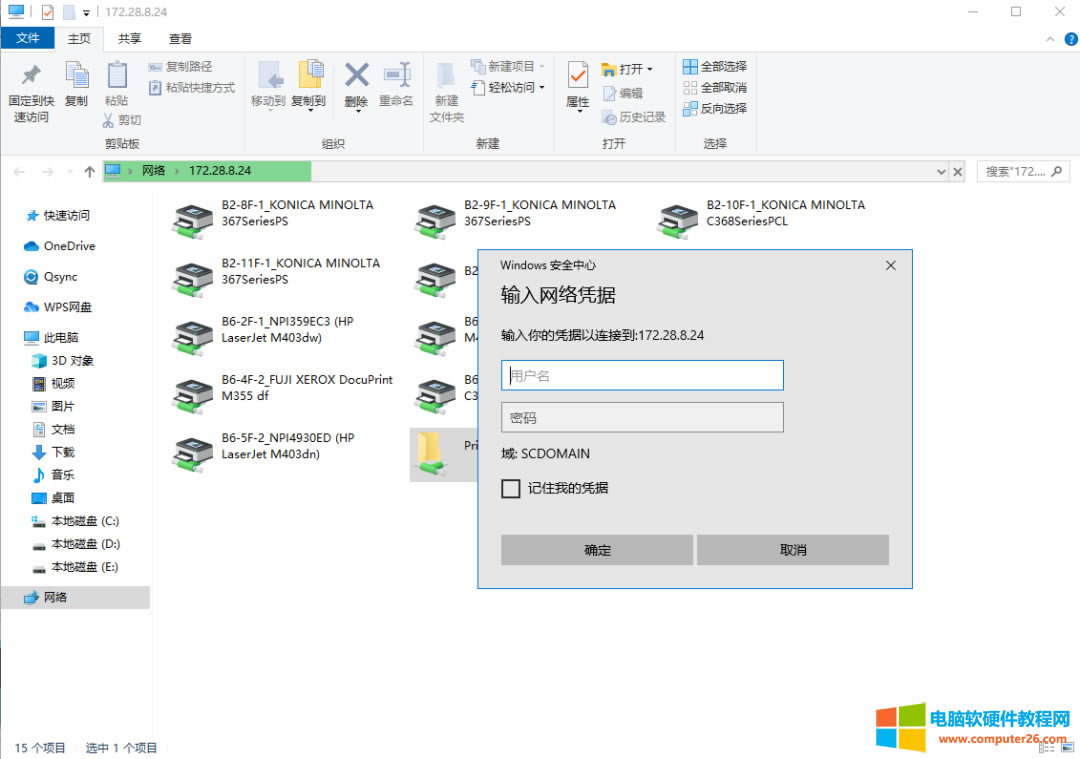Switch to the 查看 ribbon tab

(x=180, y=39)
